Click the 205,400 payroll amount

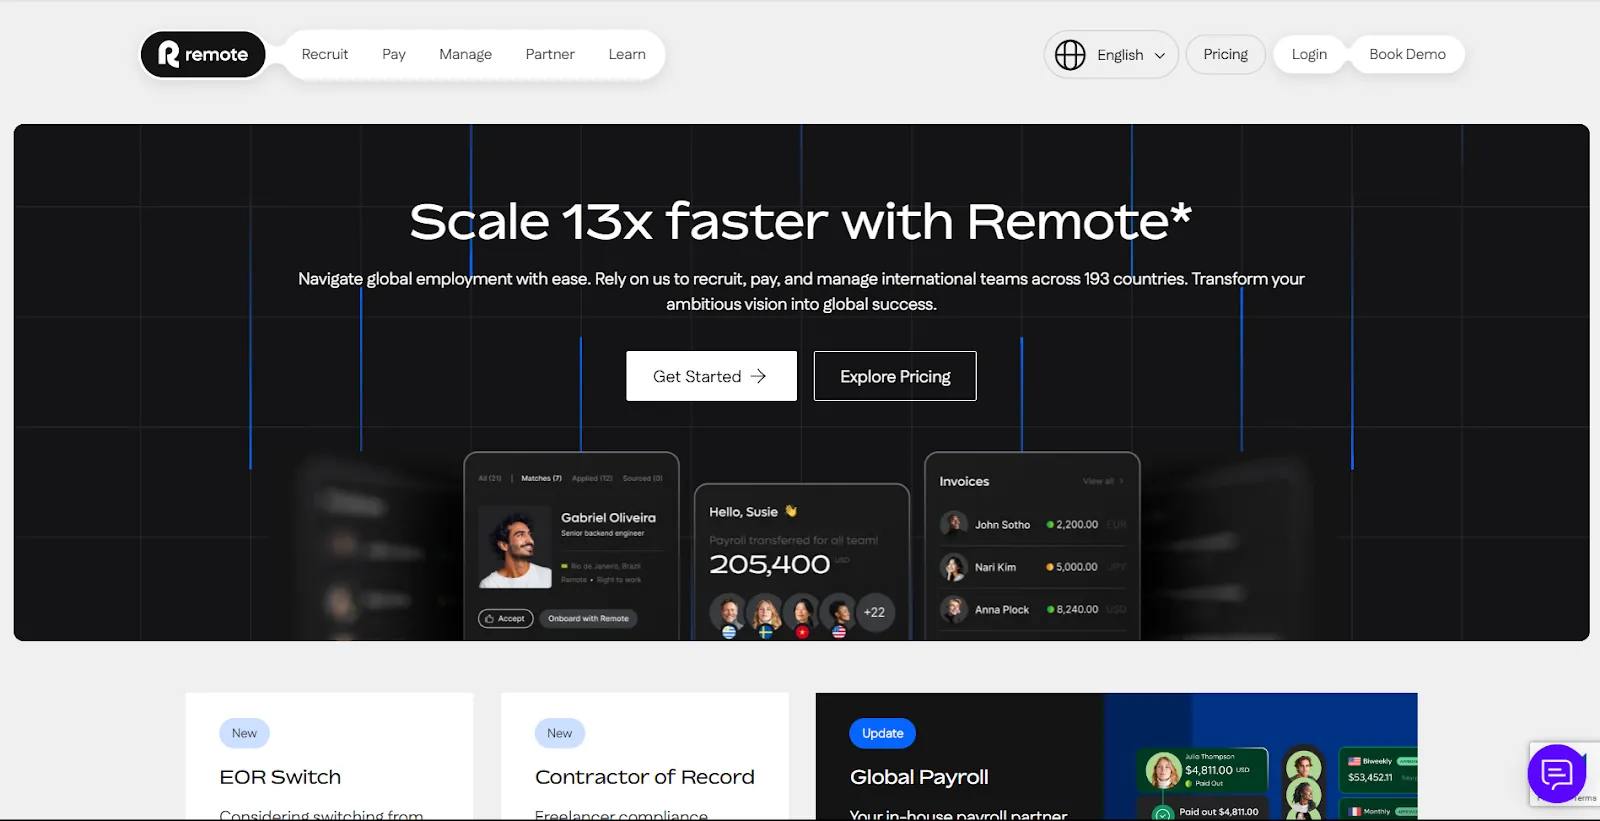pos(769,564)
